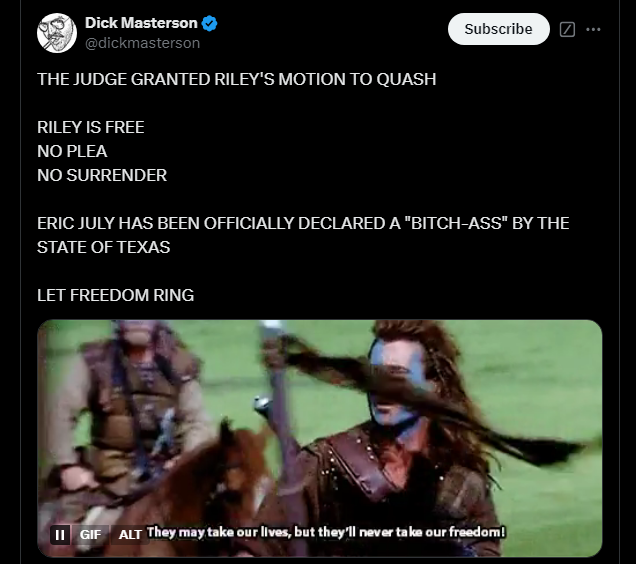Show the ALT image description
Image resolution: width=636 pixels, height=564 pixels.
pos(129,534)
